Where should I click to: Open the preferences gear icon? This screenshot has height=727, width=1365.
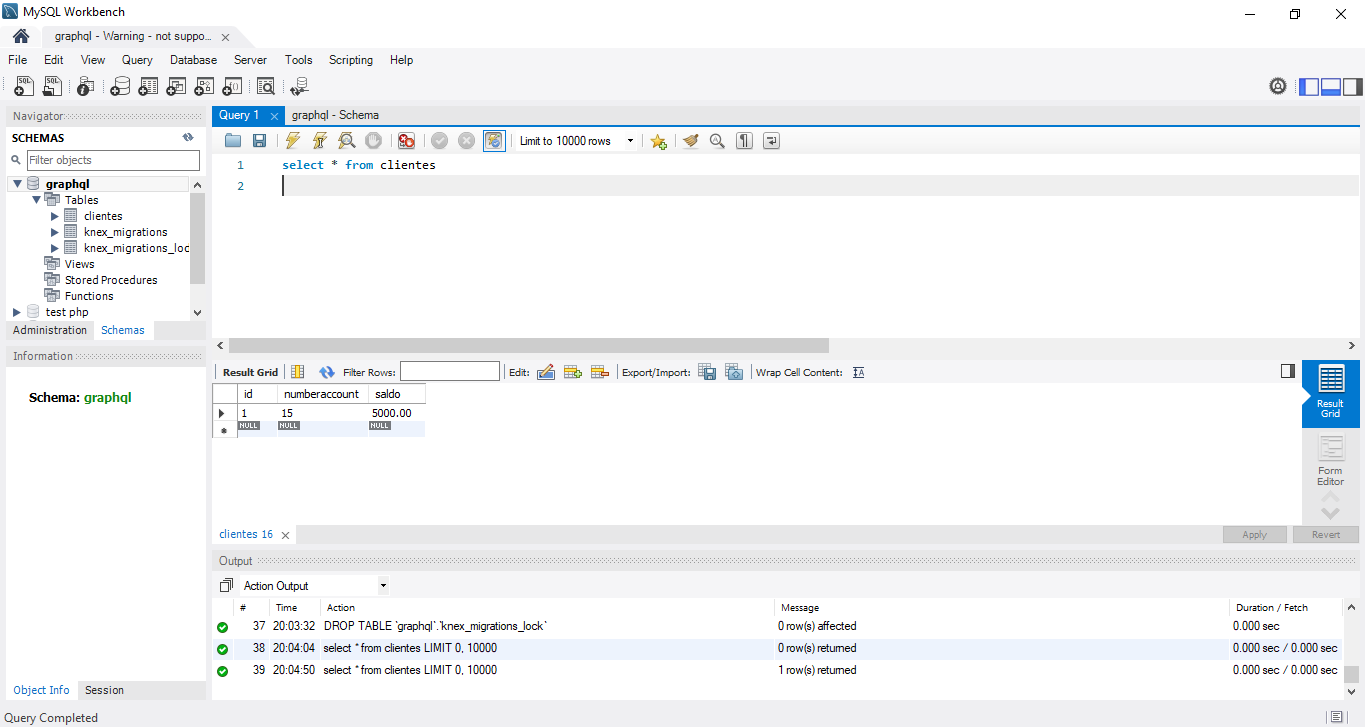[x=1278, y=87]
